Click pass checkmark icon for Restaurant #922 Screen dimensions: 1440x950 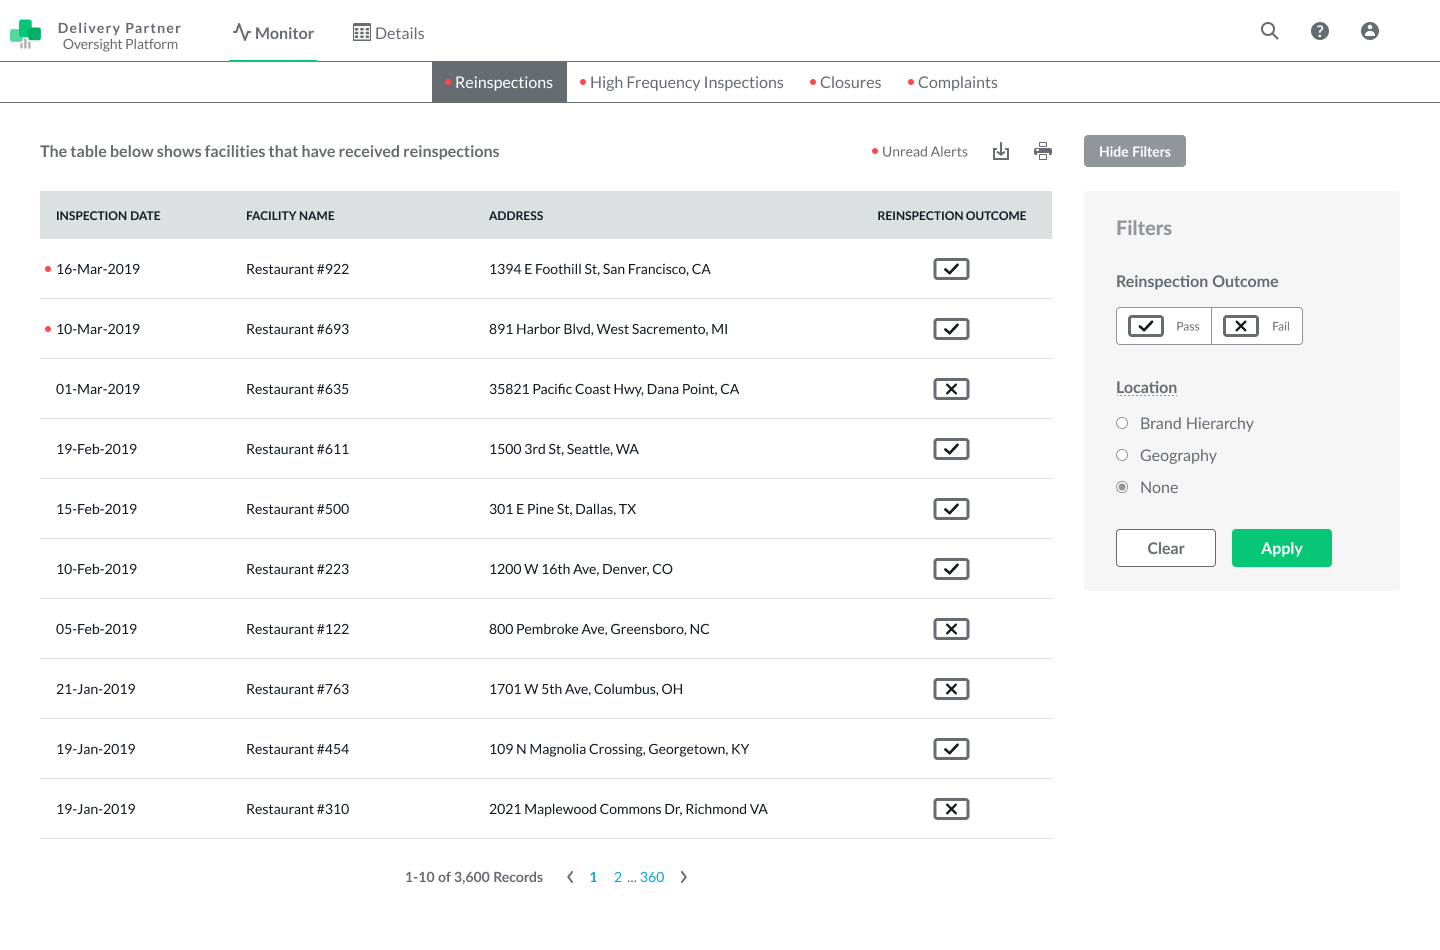[x=951, y=269]
